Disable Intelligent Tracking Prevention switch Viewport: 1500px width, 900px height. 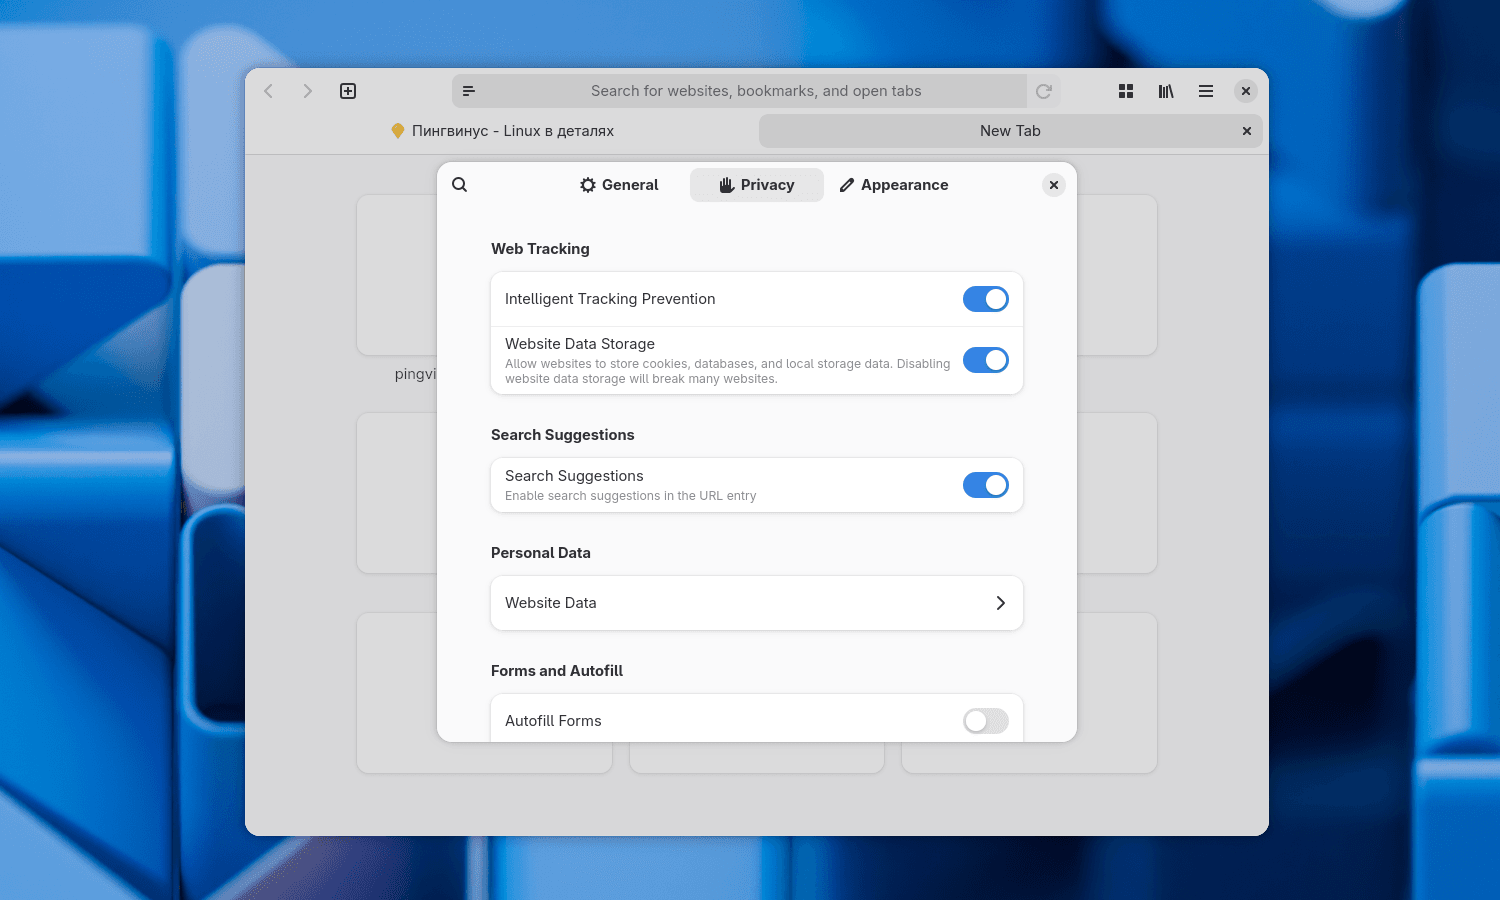(x=985, y=299)
